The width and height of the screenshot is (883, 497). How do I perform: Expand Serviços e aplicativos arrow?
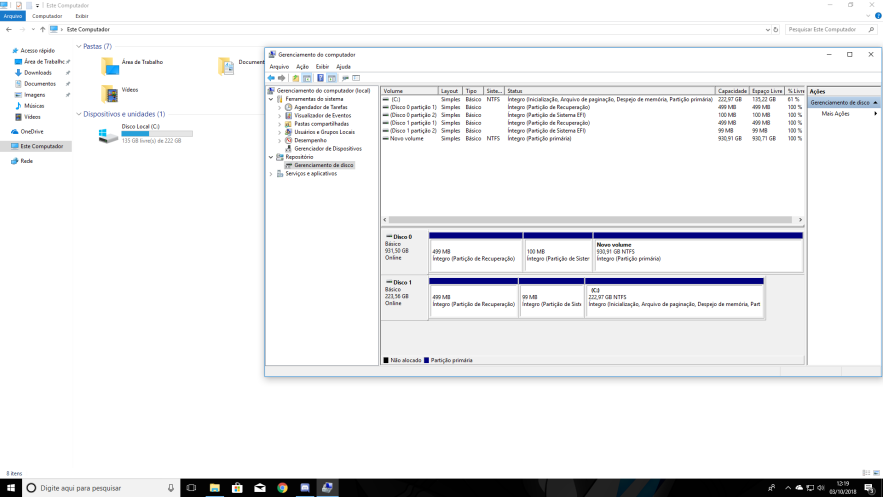click(271, 173)
